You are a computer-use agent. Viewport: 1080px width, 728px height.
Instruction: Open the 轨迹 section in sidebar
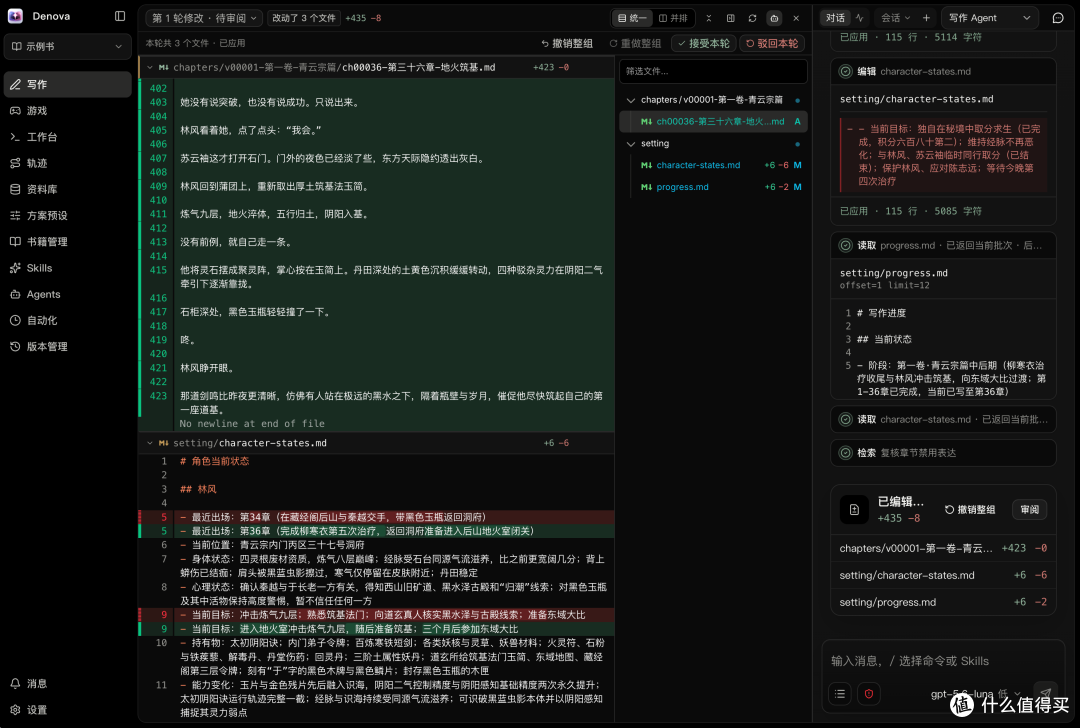point(68,163)
